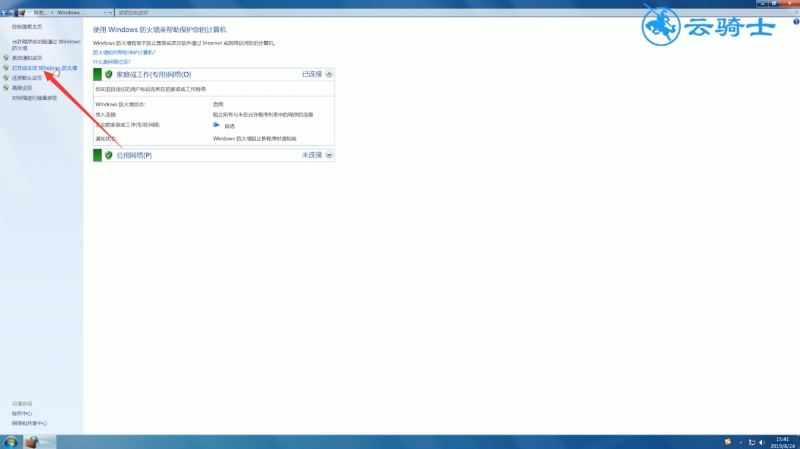Expand the Public networks (P) section

[329, 155]
